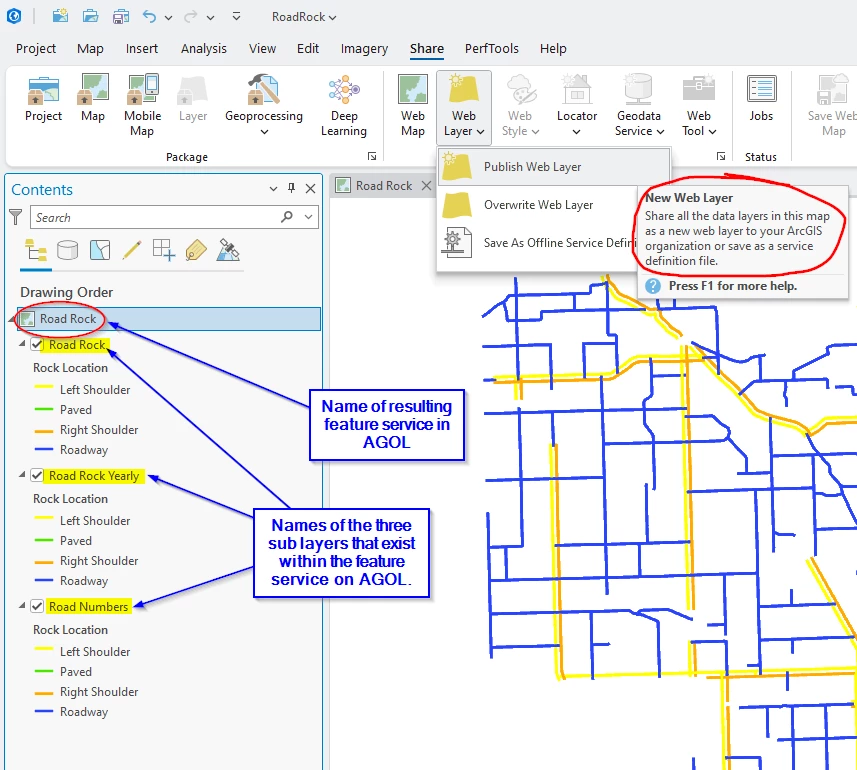Switch to the Imagery ribbon tab
The height and width of the screenshot is (770, 857).
pyautogui.click(x=364, y=49)
